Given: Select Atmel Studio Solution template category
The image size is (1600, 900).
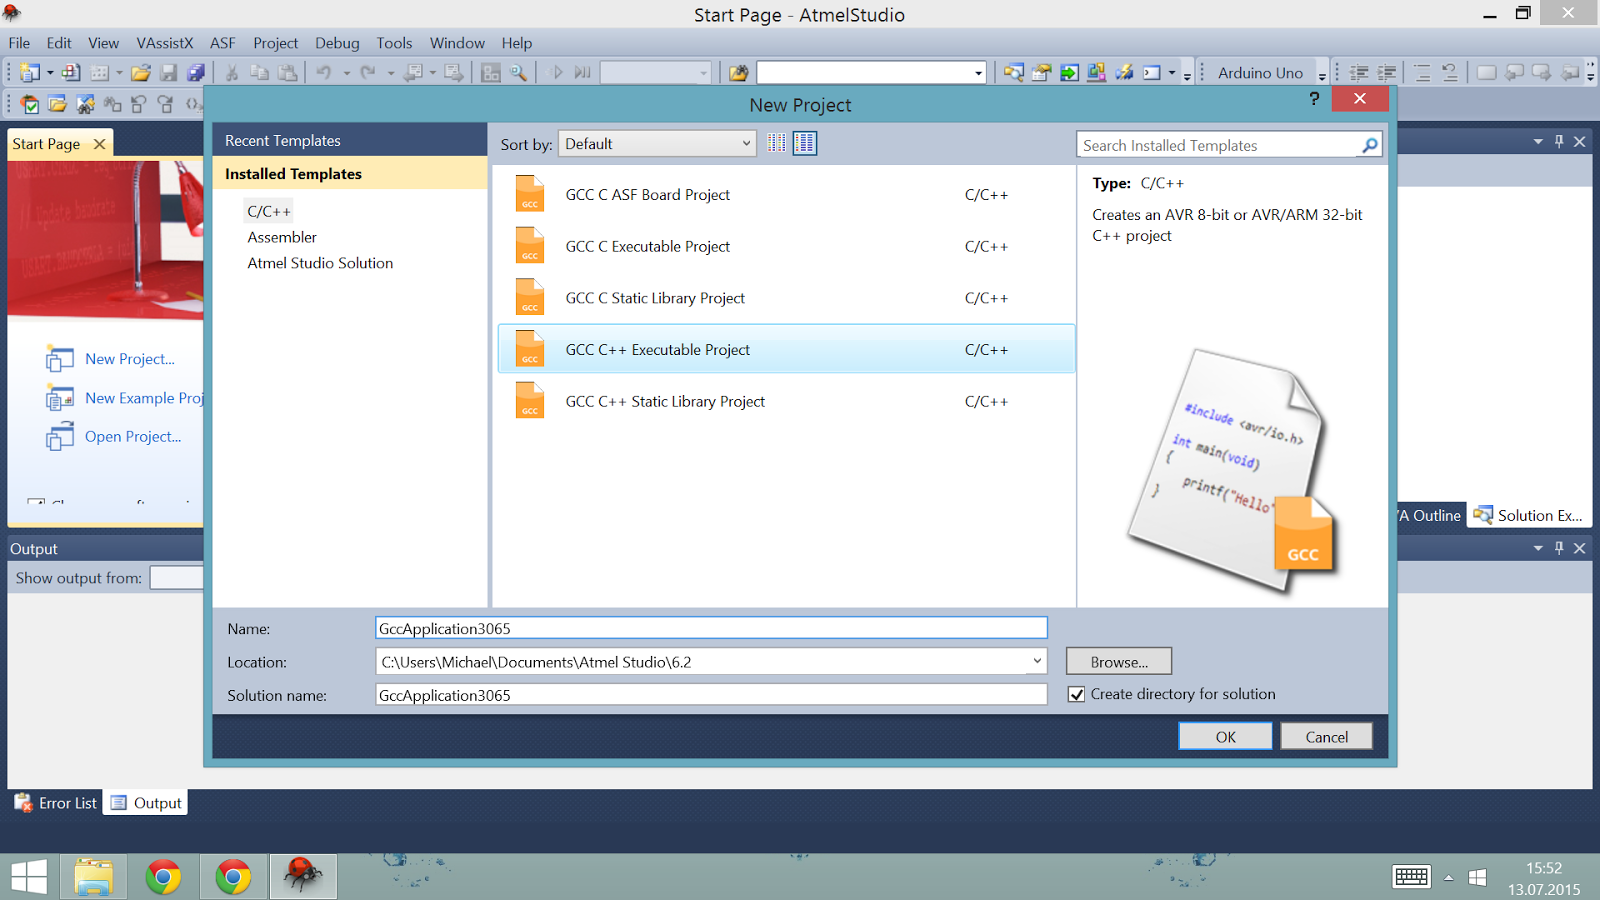Looking at the screenshot, I should point(320,263).
